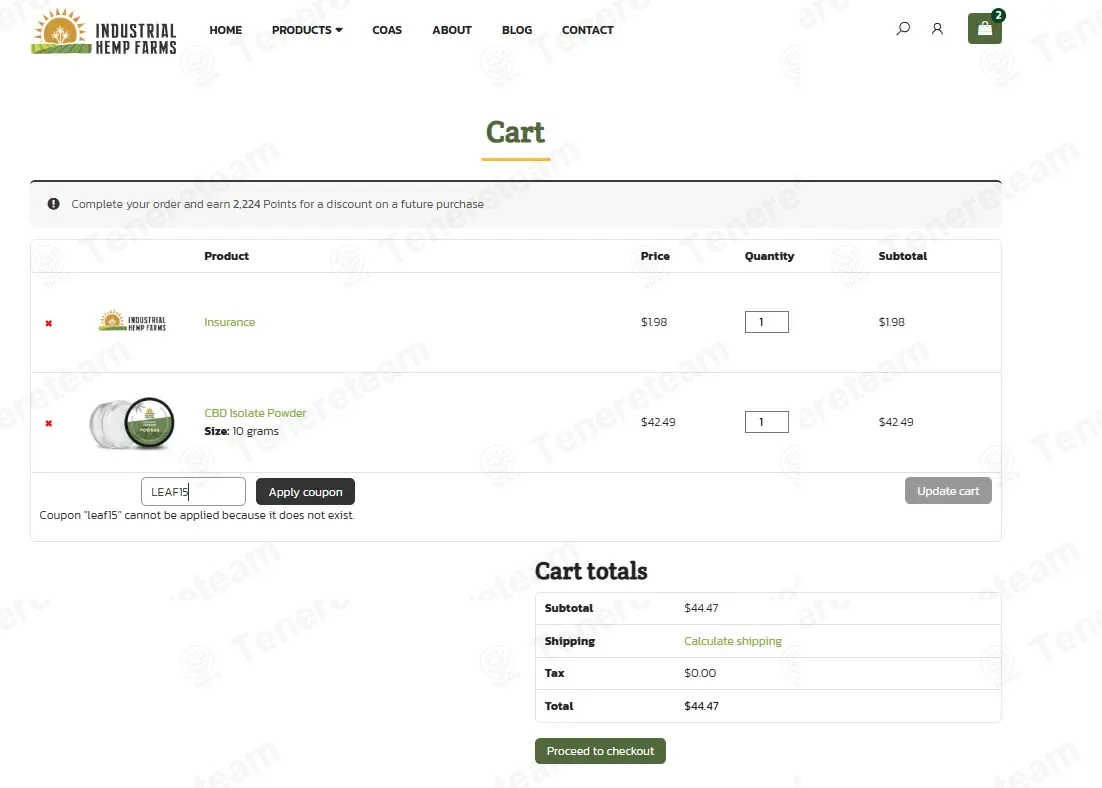Open the CBD Isolate Powder product link
1102x788 pixels.
(x=255, y=413)
